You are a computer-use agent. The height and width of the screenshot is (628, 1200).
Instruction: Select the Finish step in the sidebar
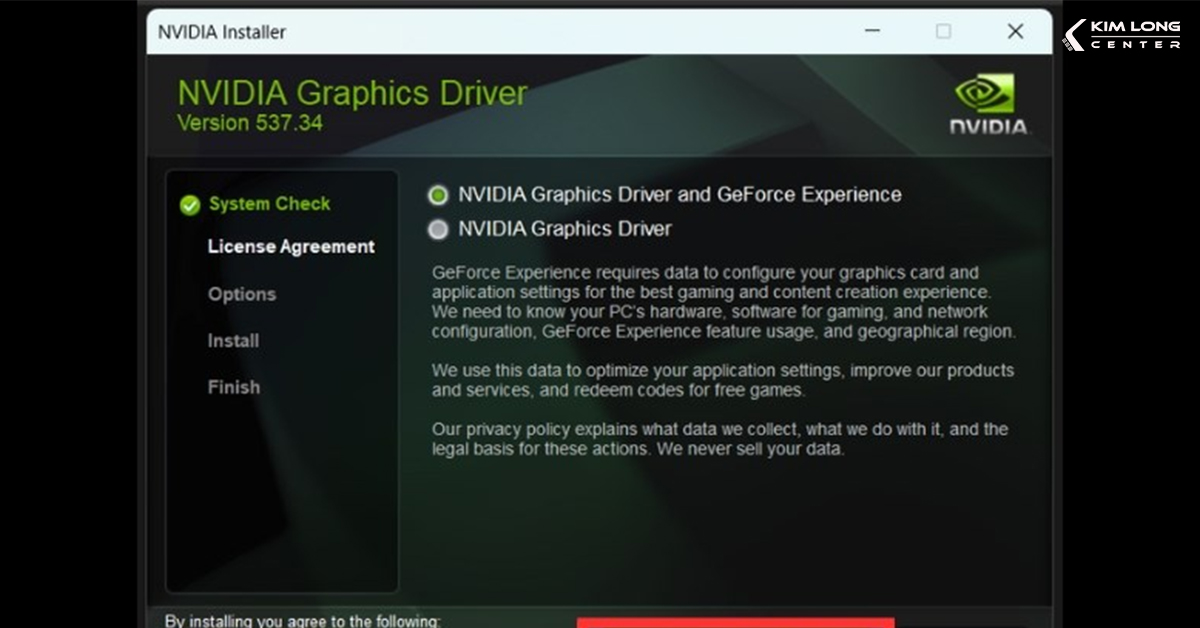tap(233, 387)
